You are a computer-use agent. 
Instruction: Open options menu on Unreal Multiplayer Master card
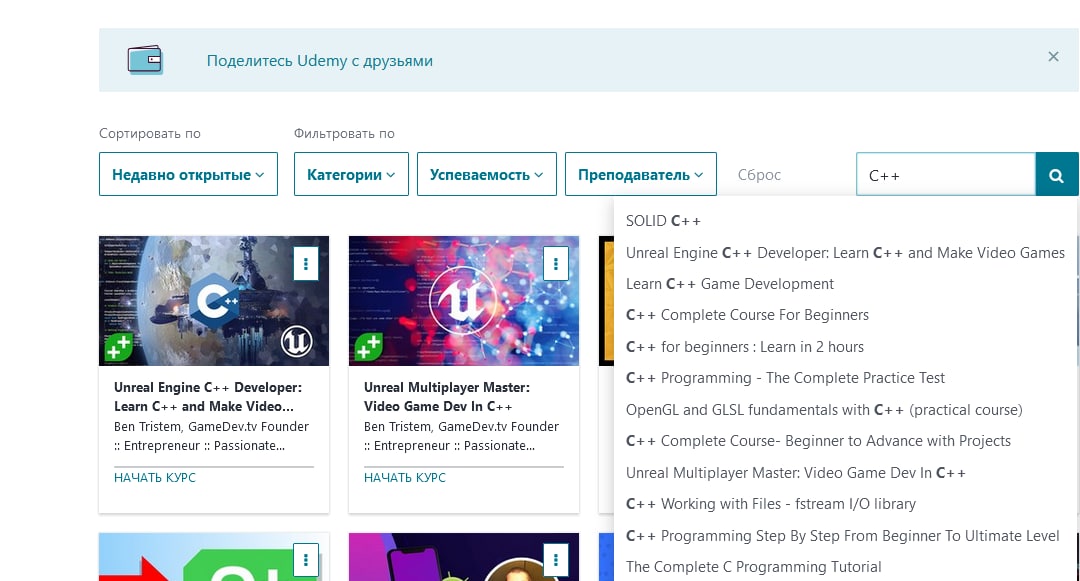556,264
